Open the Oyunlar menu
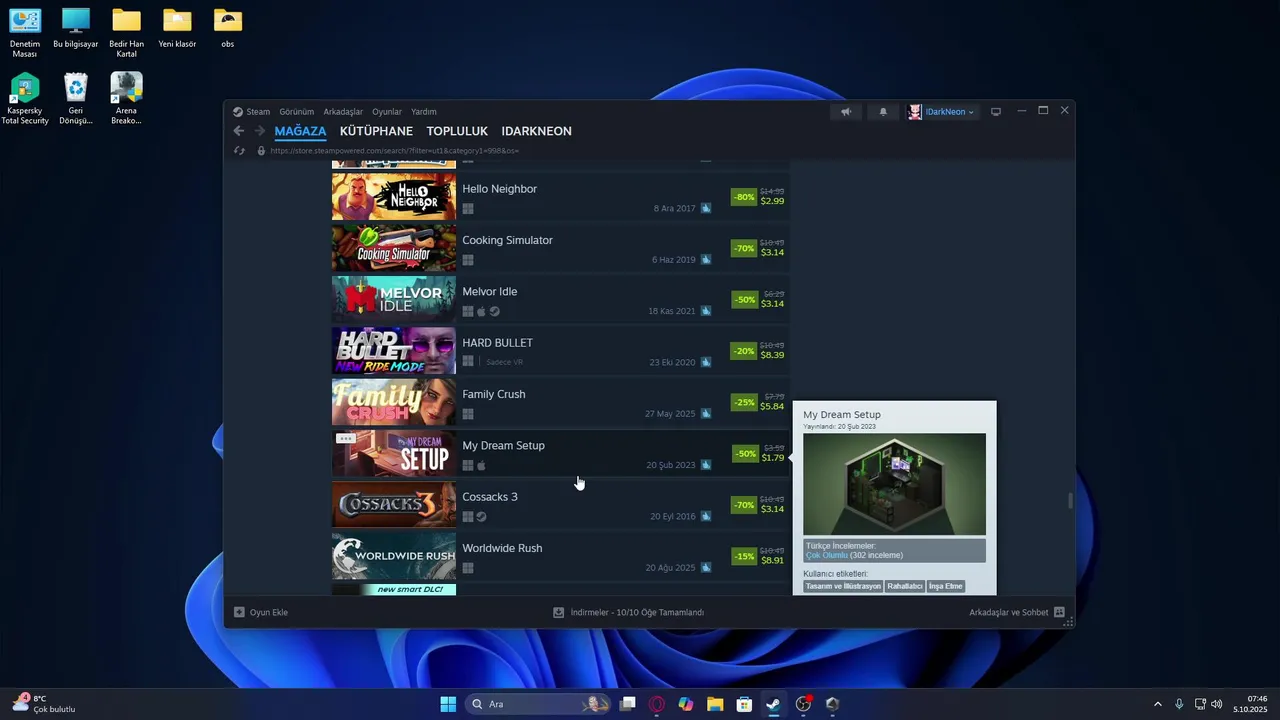1280x720 pixels. [x=387, y=112]
